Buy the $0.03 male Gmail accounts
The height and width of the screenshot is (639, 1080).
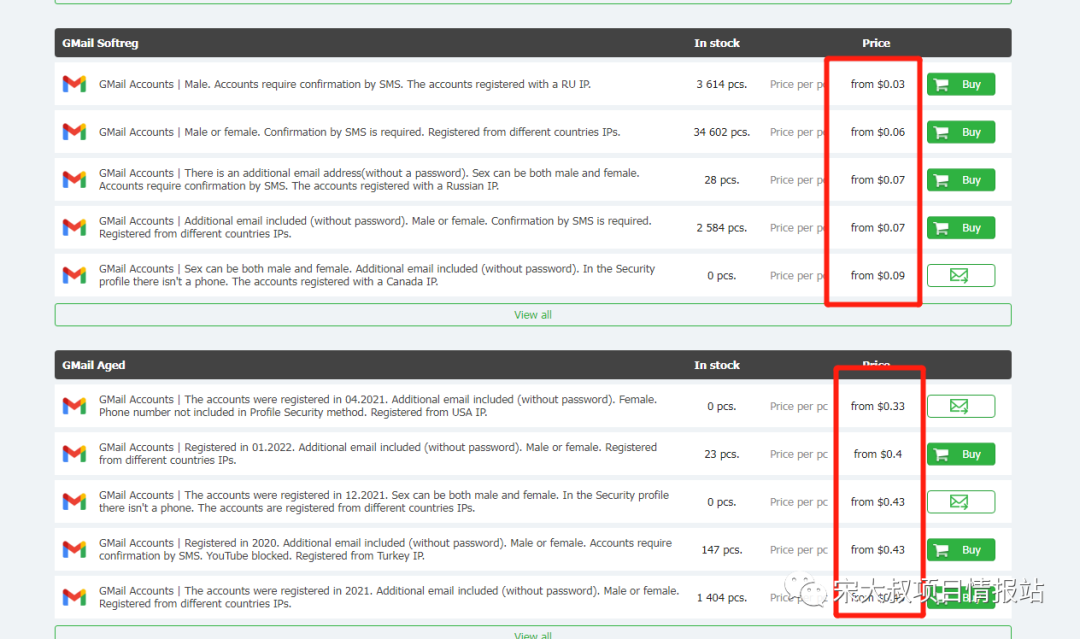[960, 84]
